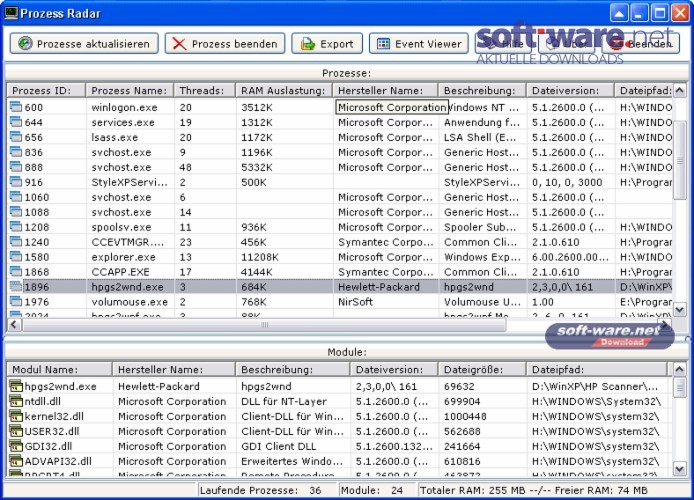Sort modules by Dateigröße column
Image resolution: width=694 pixels, height=500 pixels.
point(482,369)
